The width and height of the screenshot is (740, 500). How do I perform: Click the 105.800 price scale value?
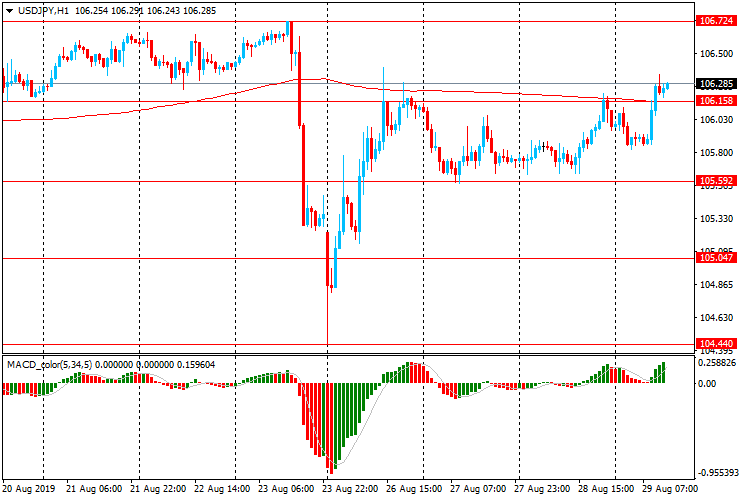(716, 153)
